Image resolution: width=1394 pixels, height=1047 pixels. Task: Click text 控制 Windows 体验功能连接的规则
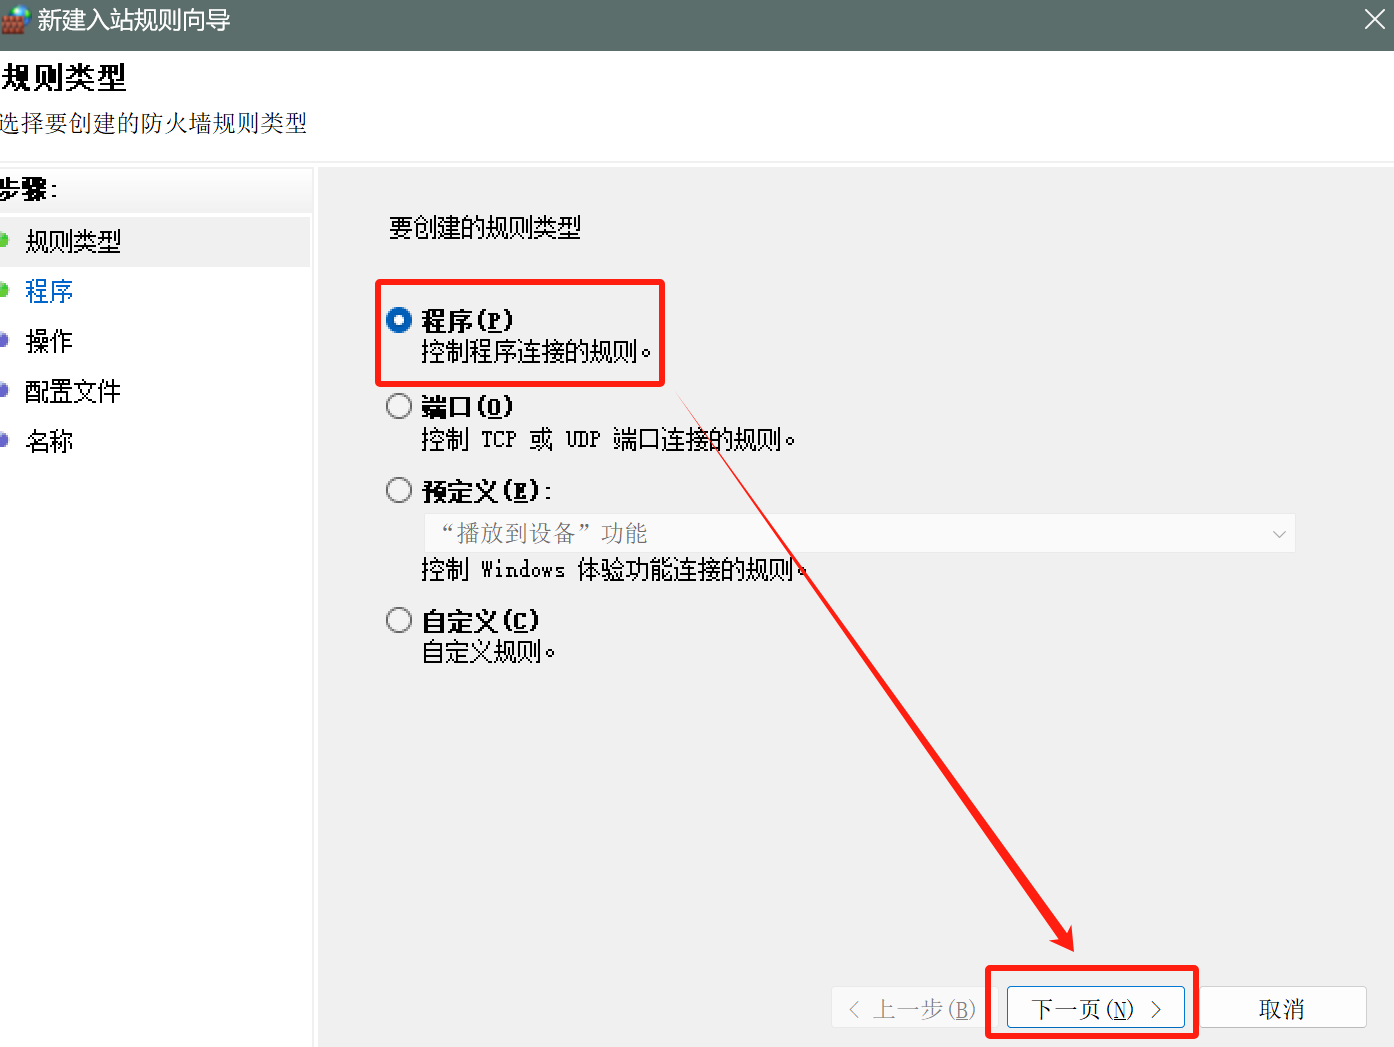613,569
